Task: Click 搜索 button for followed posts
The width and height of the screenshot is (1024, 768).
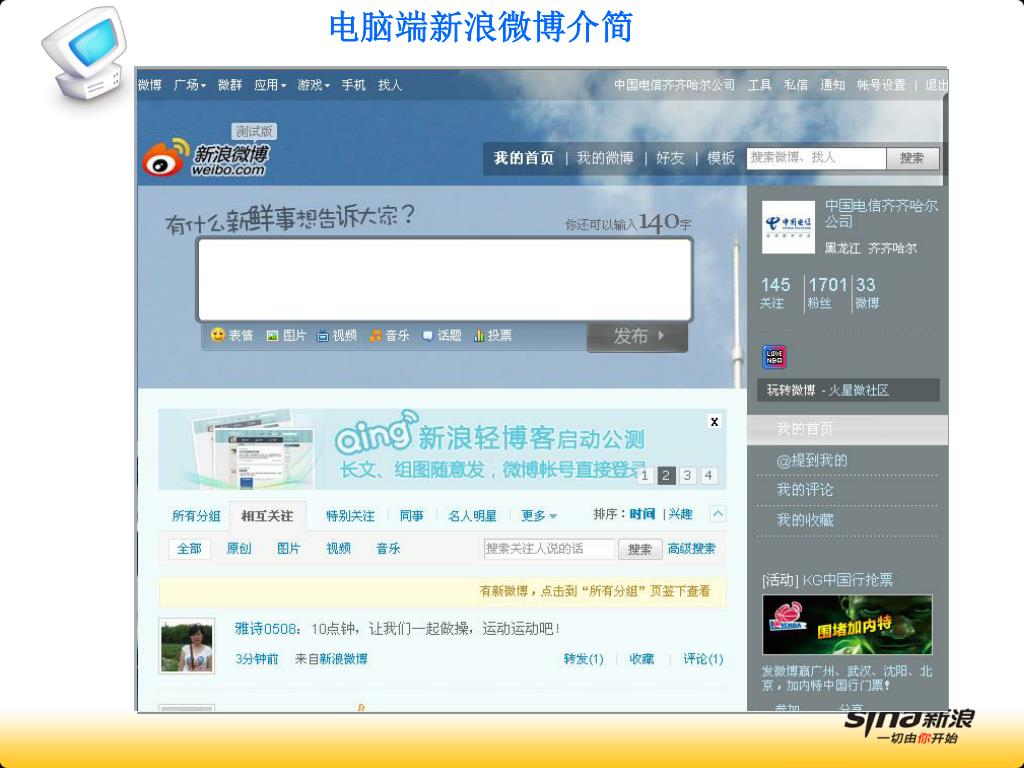Action: pos(640,549)
